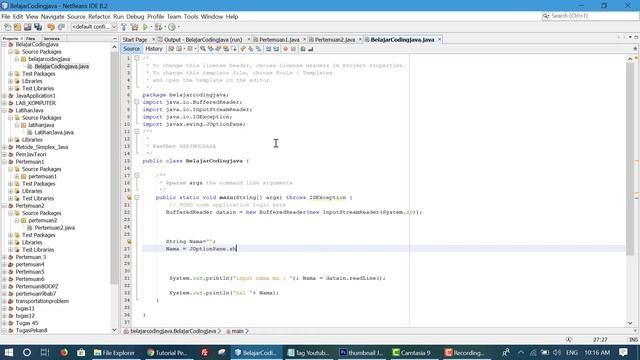Select Pertemuan2.java in the project tree
Image resolution: width=640 pixels, height=360 pixels.
point(55,228)
